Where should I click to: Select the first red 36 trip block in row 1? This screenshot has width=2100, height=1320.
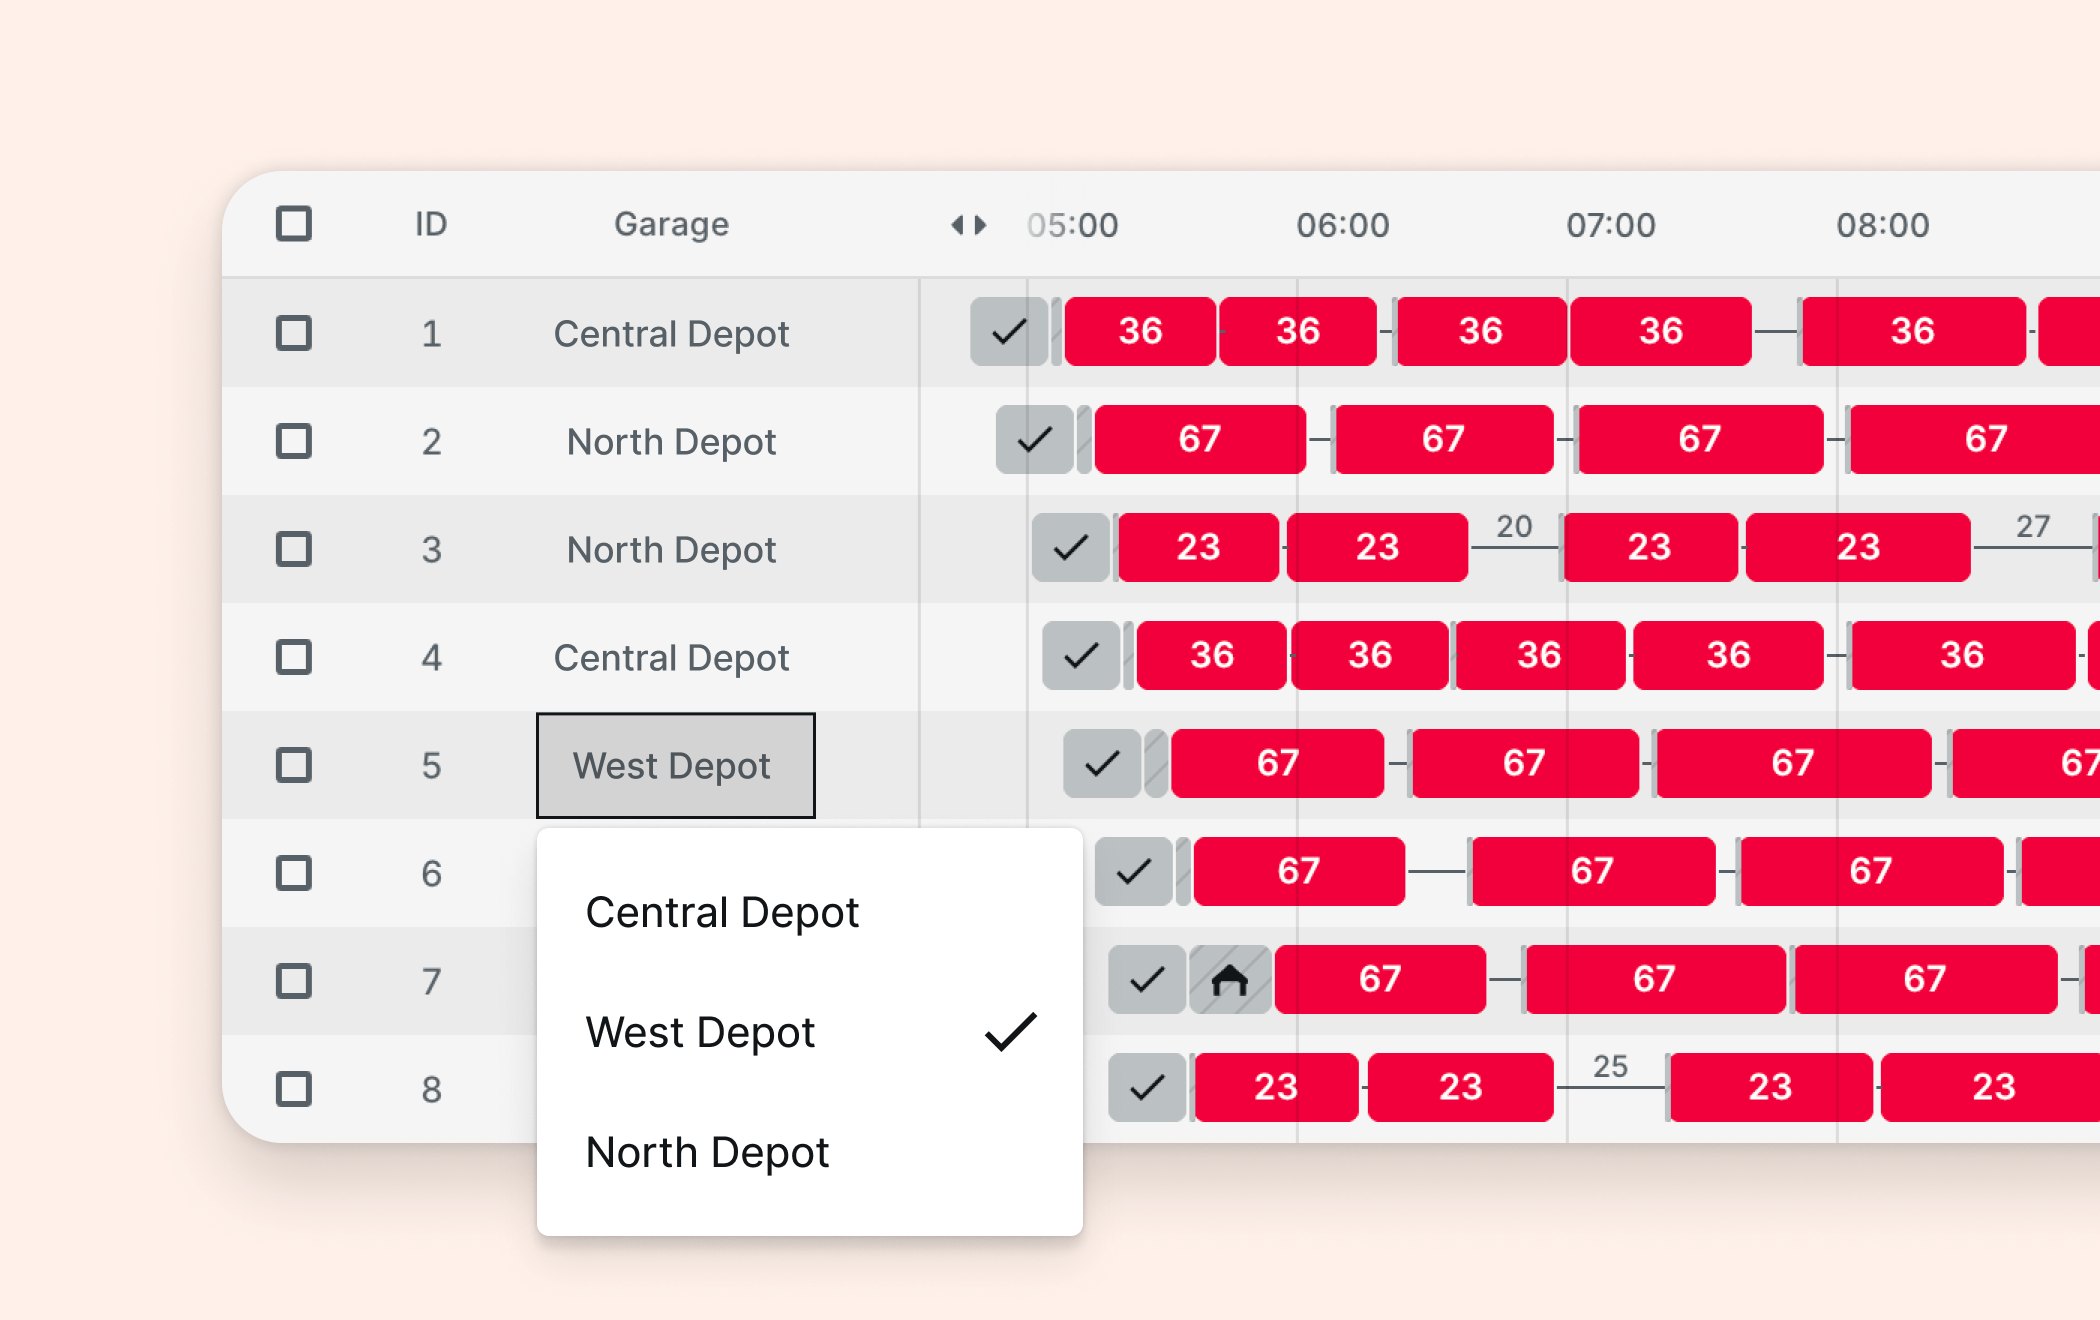click(1139, 331)
